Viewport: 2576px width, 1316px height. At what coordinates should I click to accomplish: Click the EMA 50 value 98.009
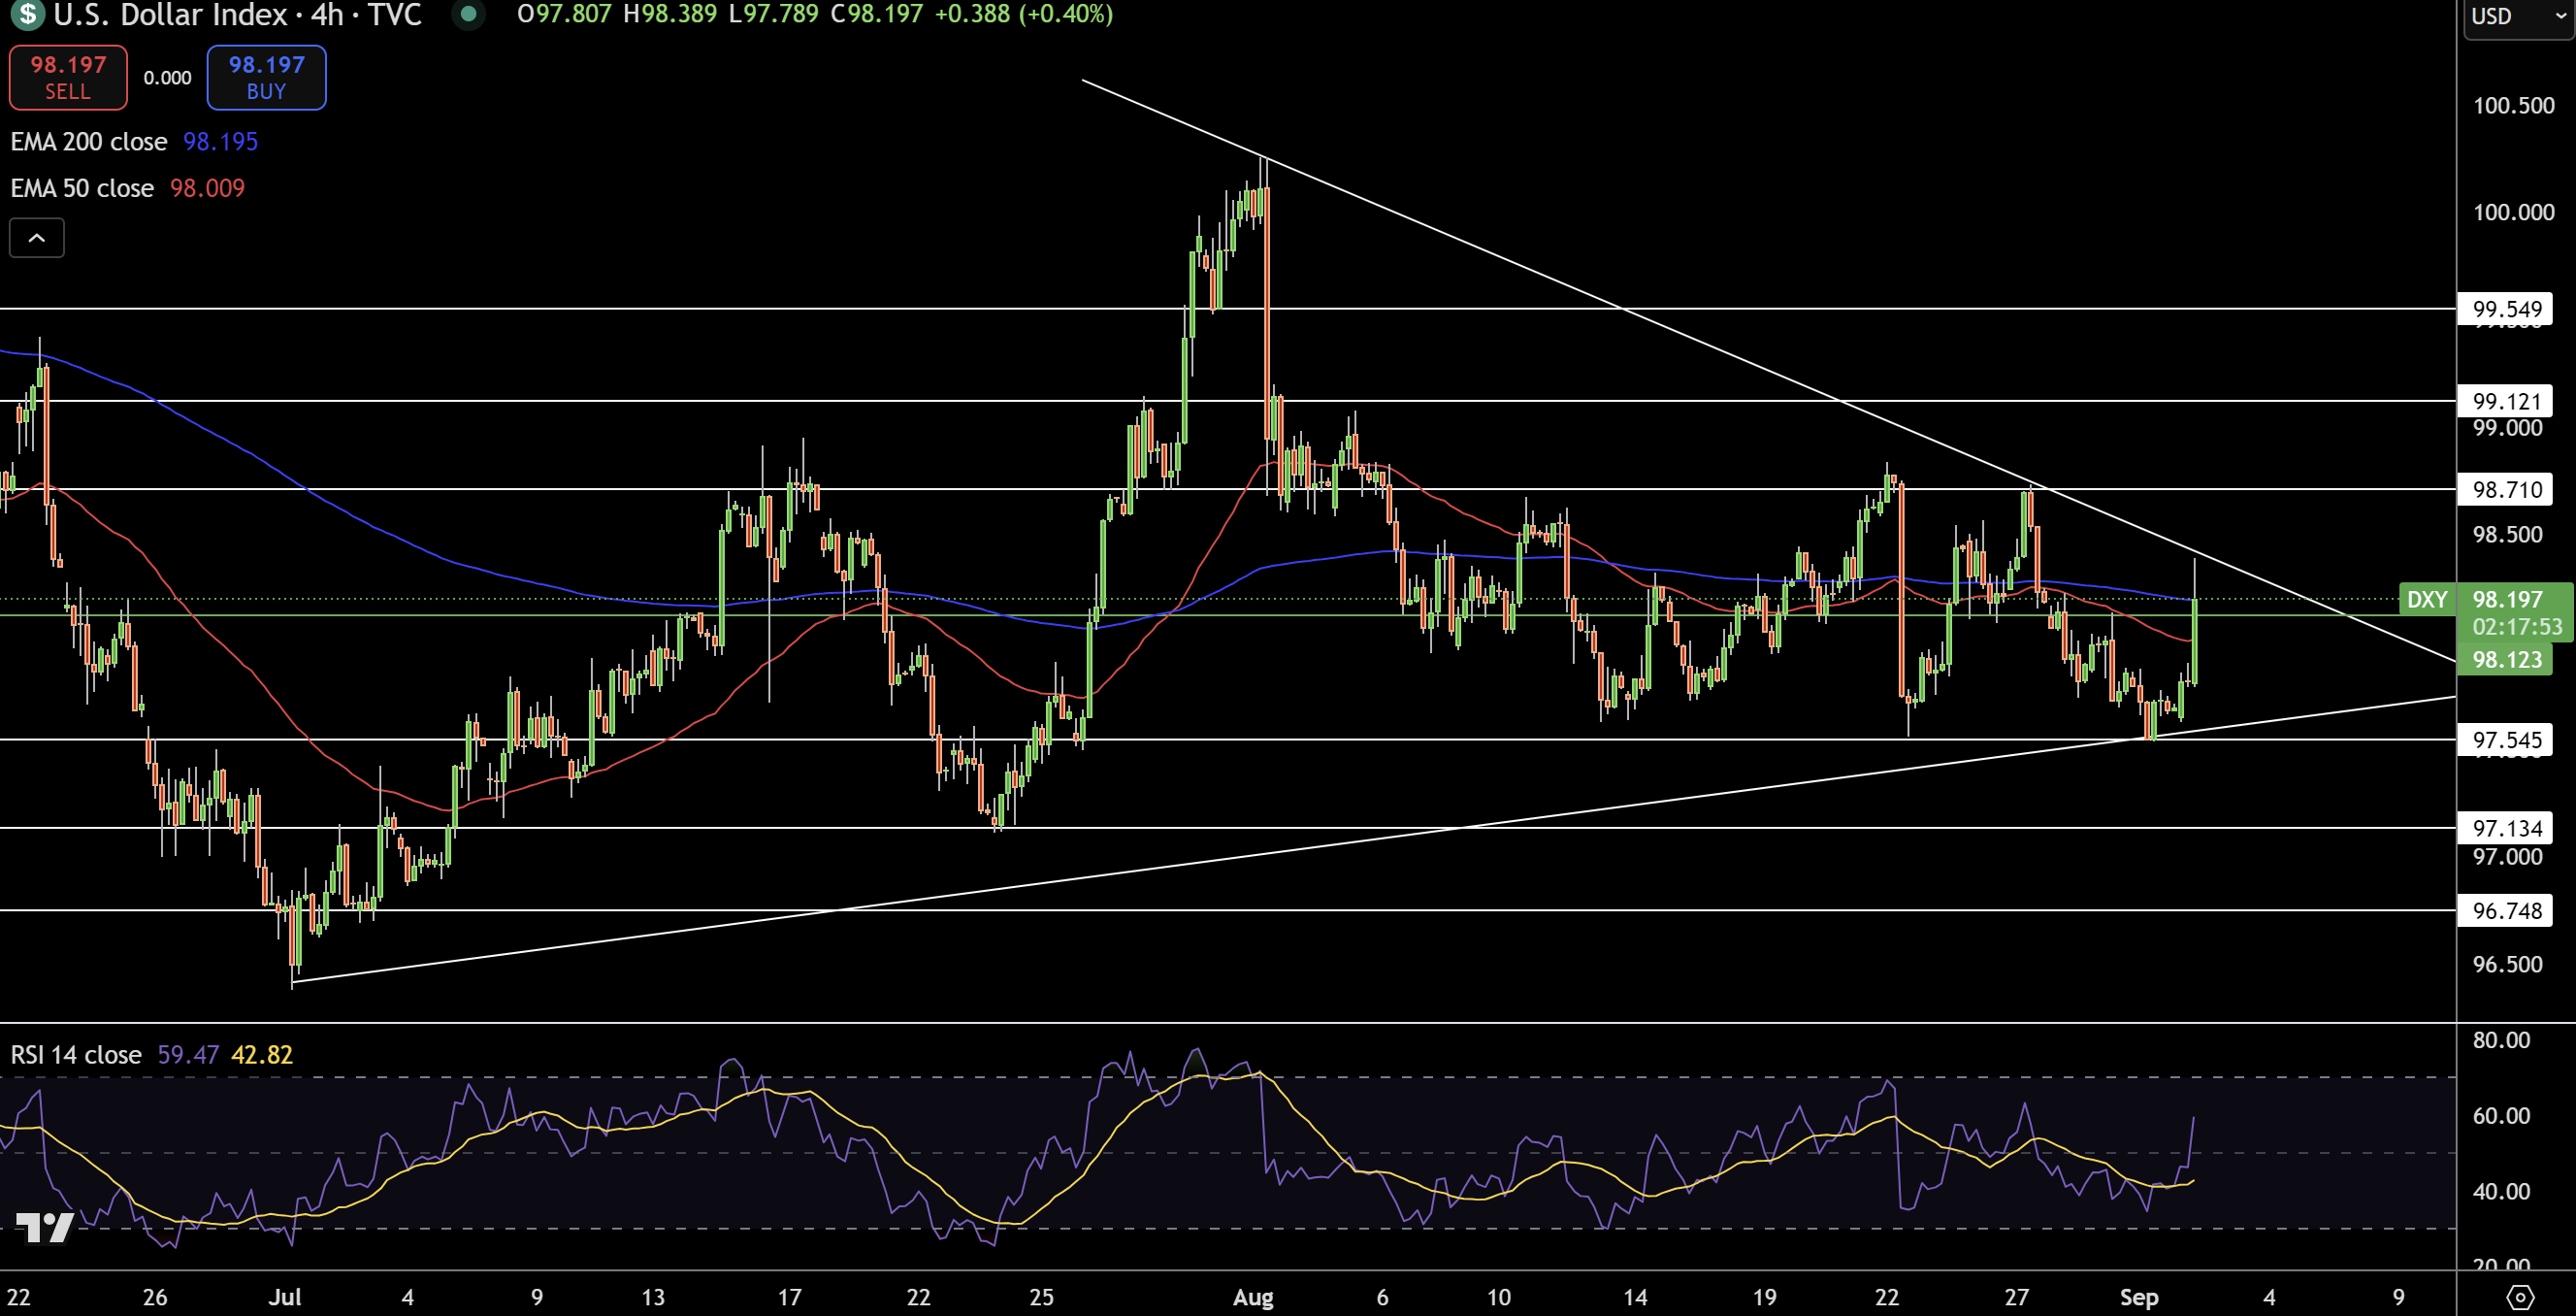tap(207, 188)
